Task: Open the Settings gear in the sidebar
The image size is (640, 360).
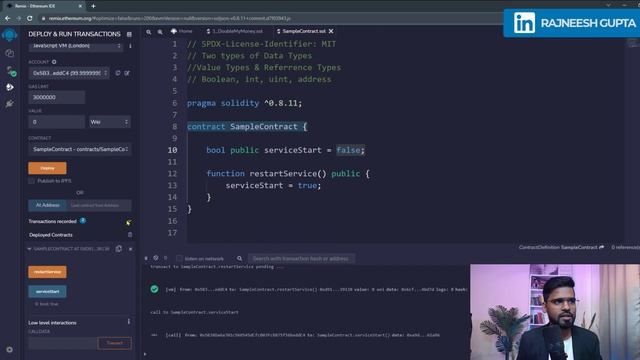Action: (x=9, y=350)
